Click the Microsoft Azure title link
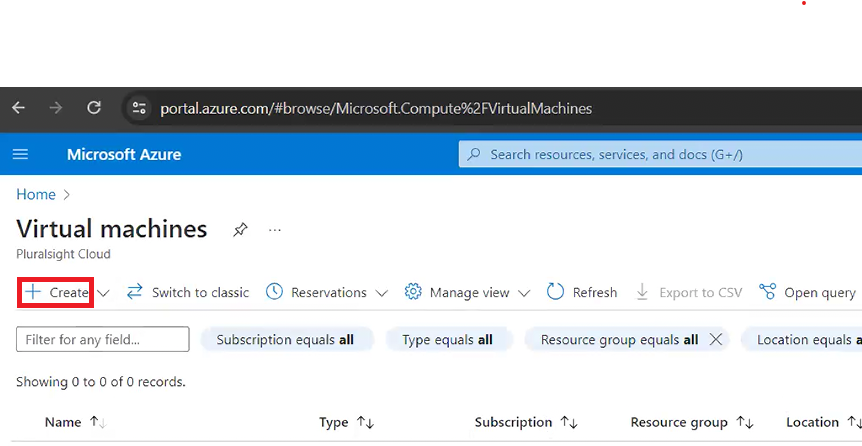Image resolution: width=862 pixels, height=446 pixels. tap(124, 155)
